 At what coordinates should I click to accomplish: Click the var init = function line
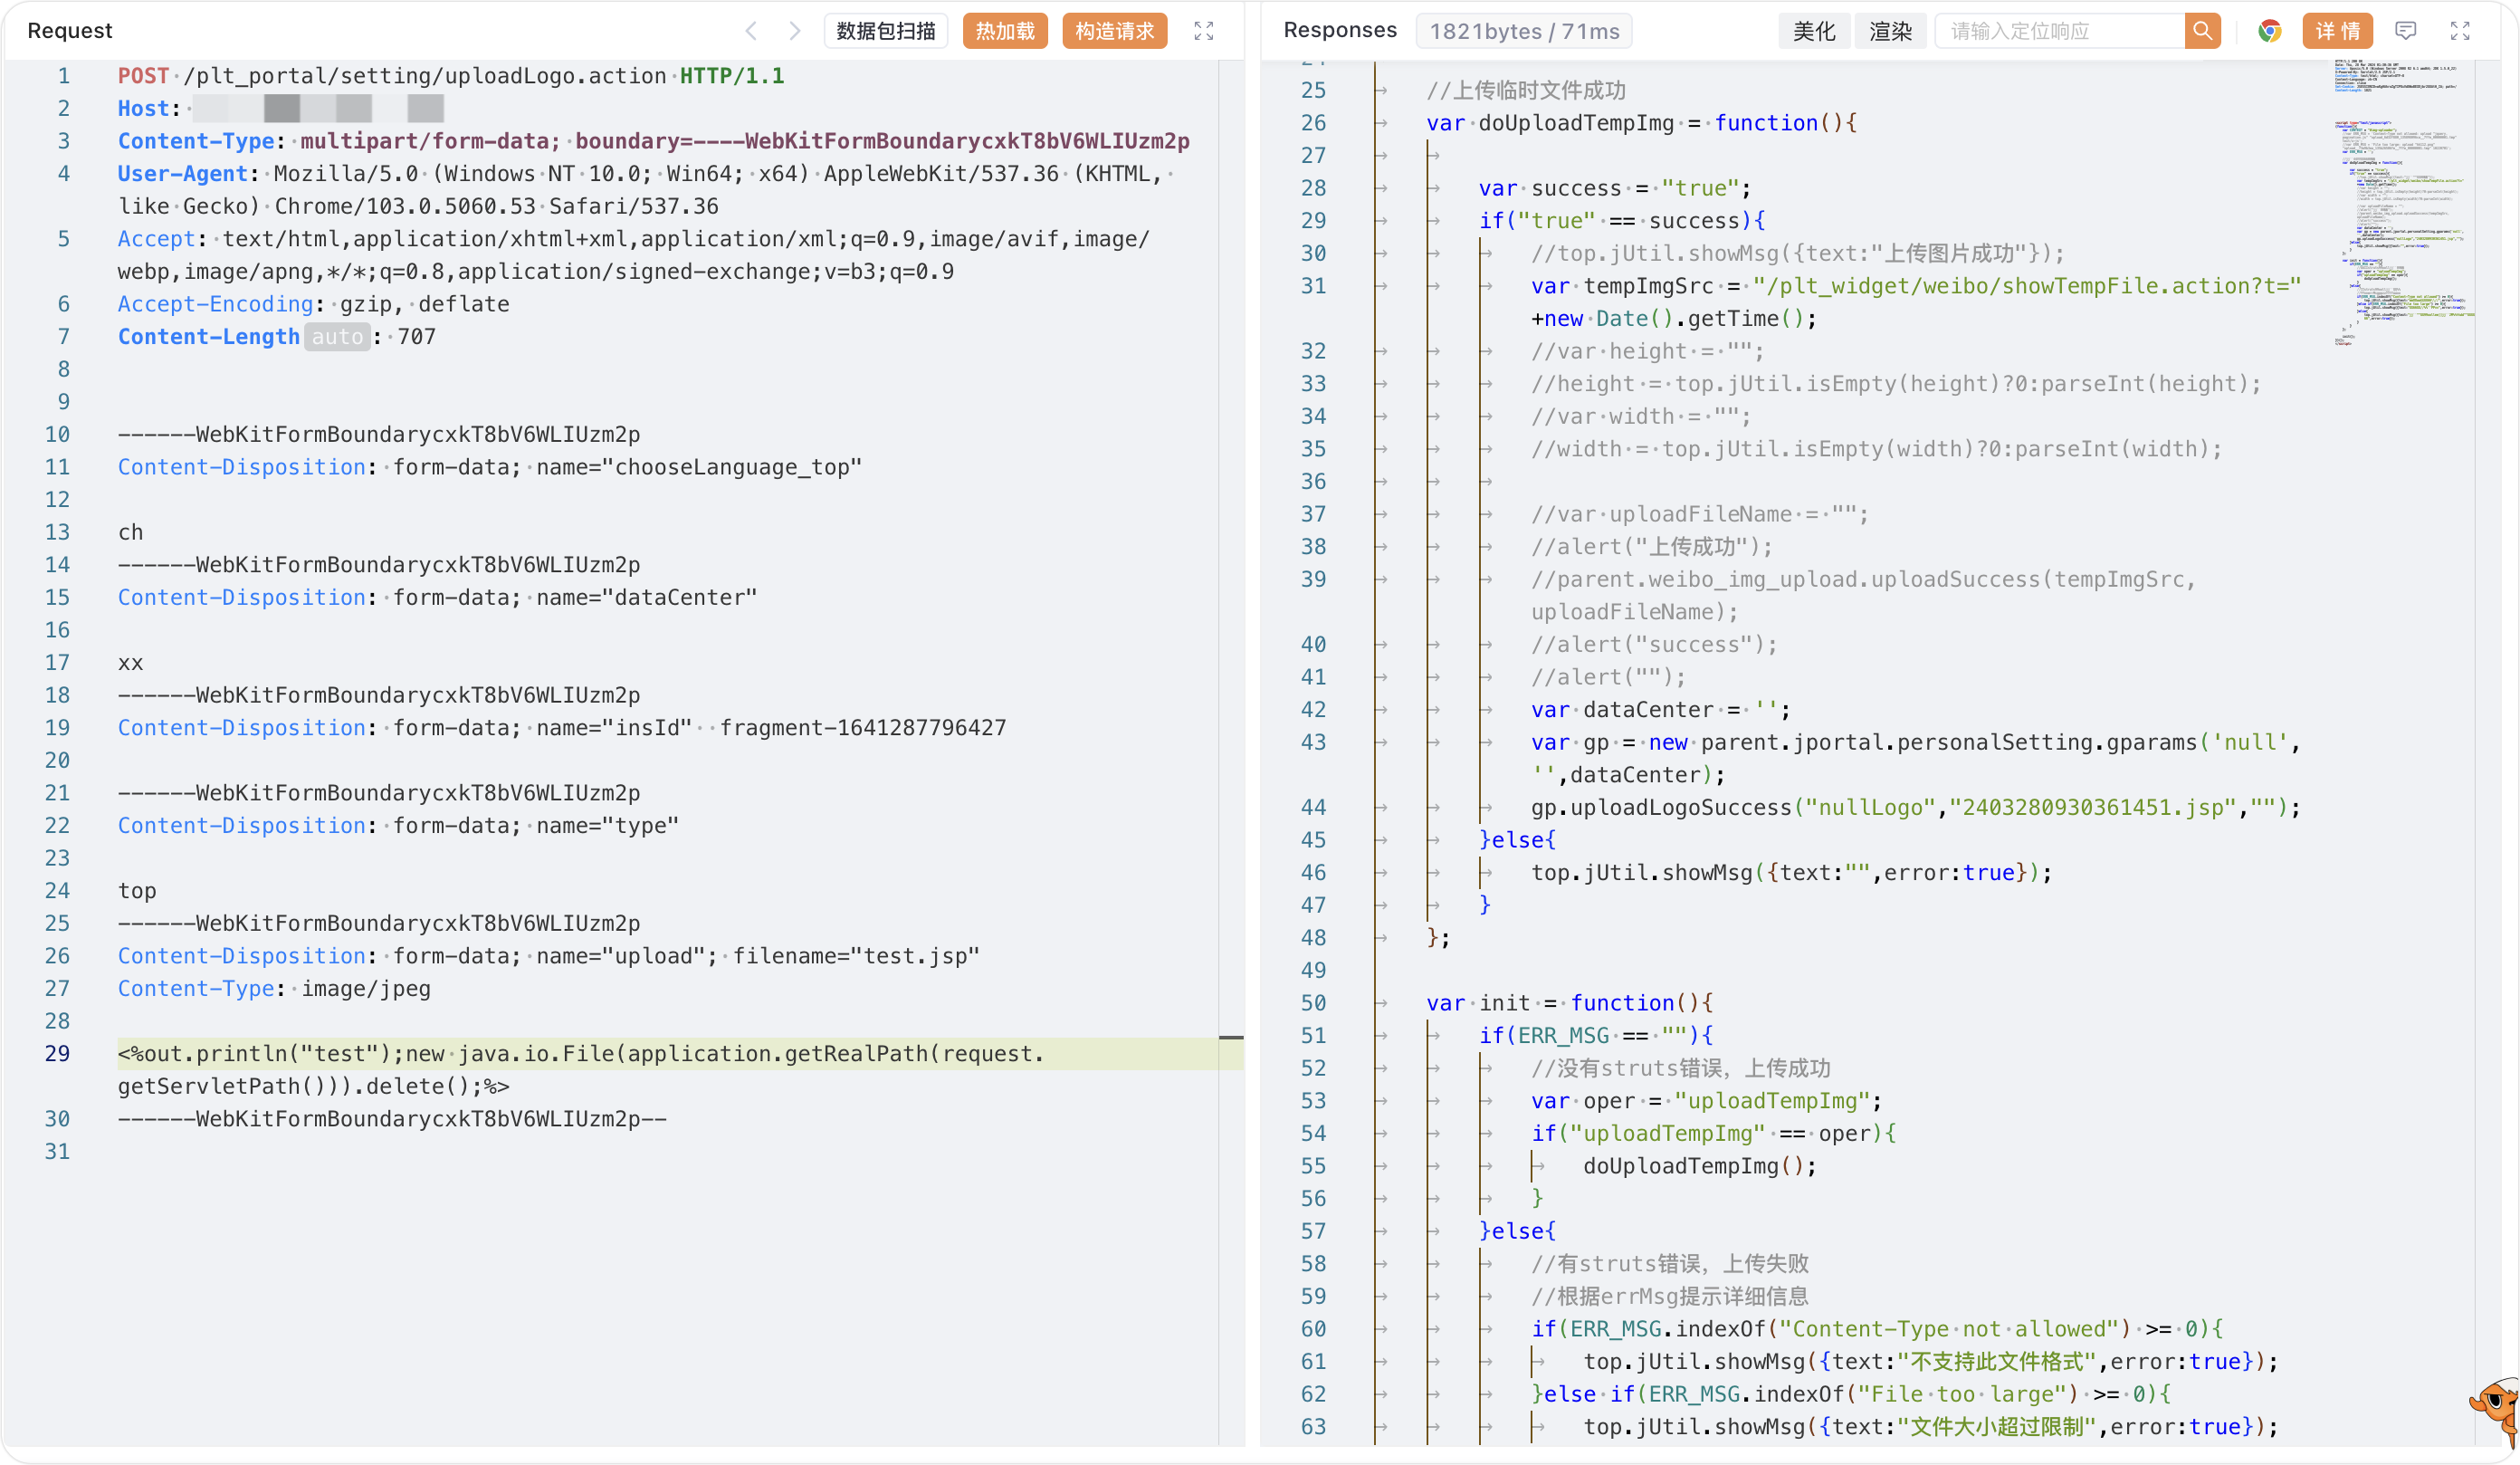[x=1570, y=1003]
